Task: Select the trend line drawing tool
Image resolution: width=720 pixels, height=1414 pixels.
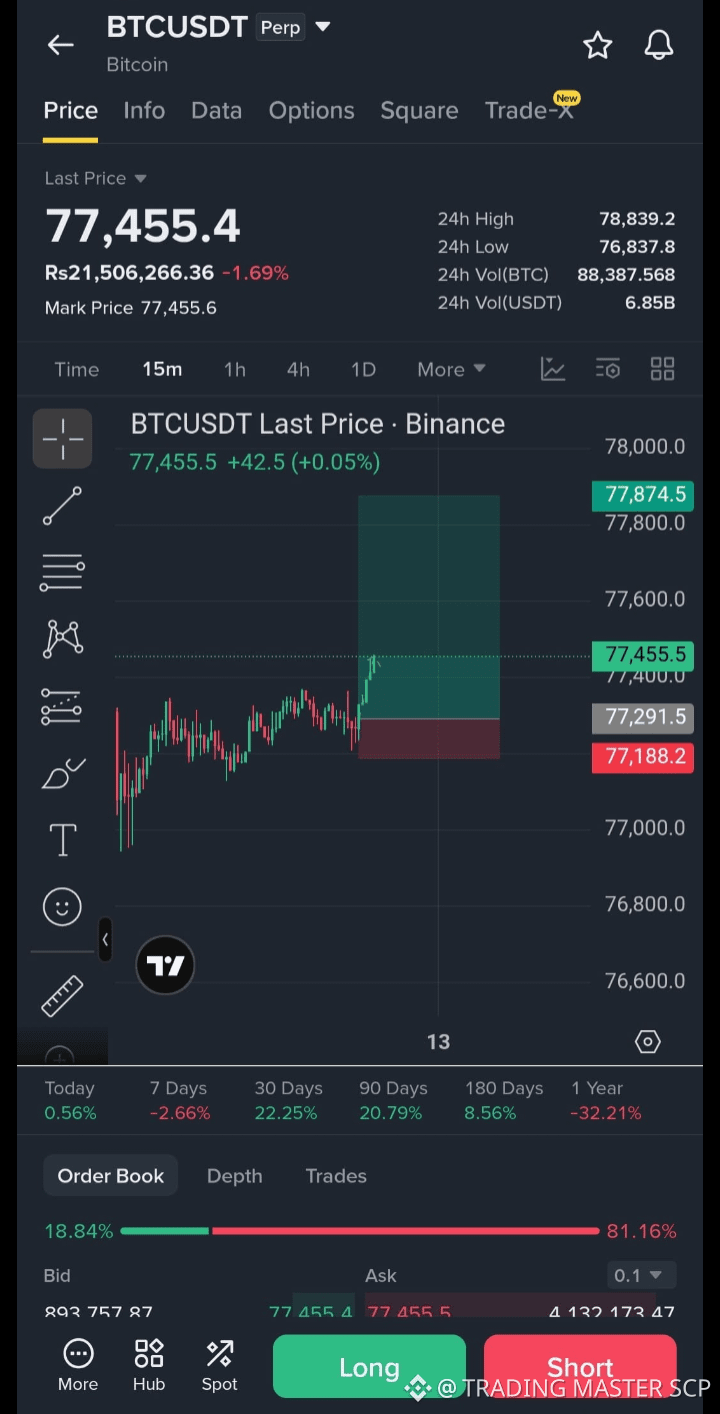Action: 62,506
